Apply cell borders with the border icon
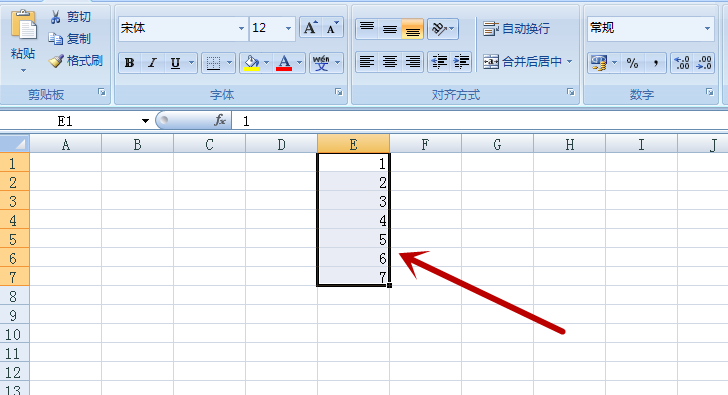This screenshot has height=395, width=728. (213, 63)
